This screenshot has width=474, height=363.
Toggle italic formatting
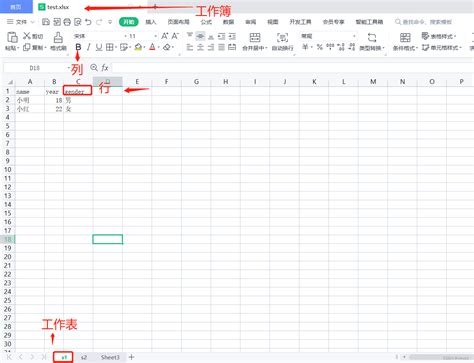89,47
